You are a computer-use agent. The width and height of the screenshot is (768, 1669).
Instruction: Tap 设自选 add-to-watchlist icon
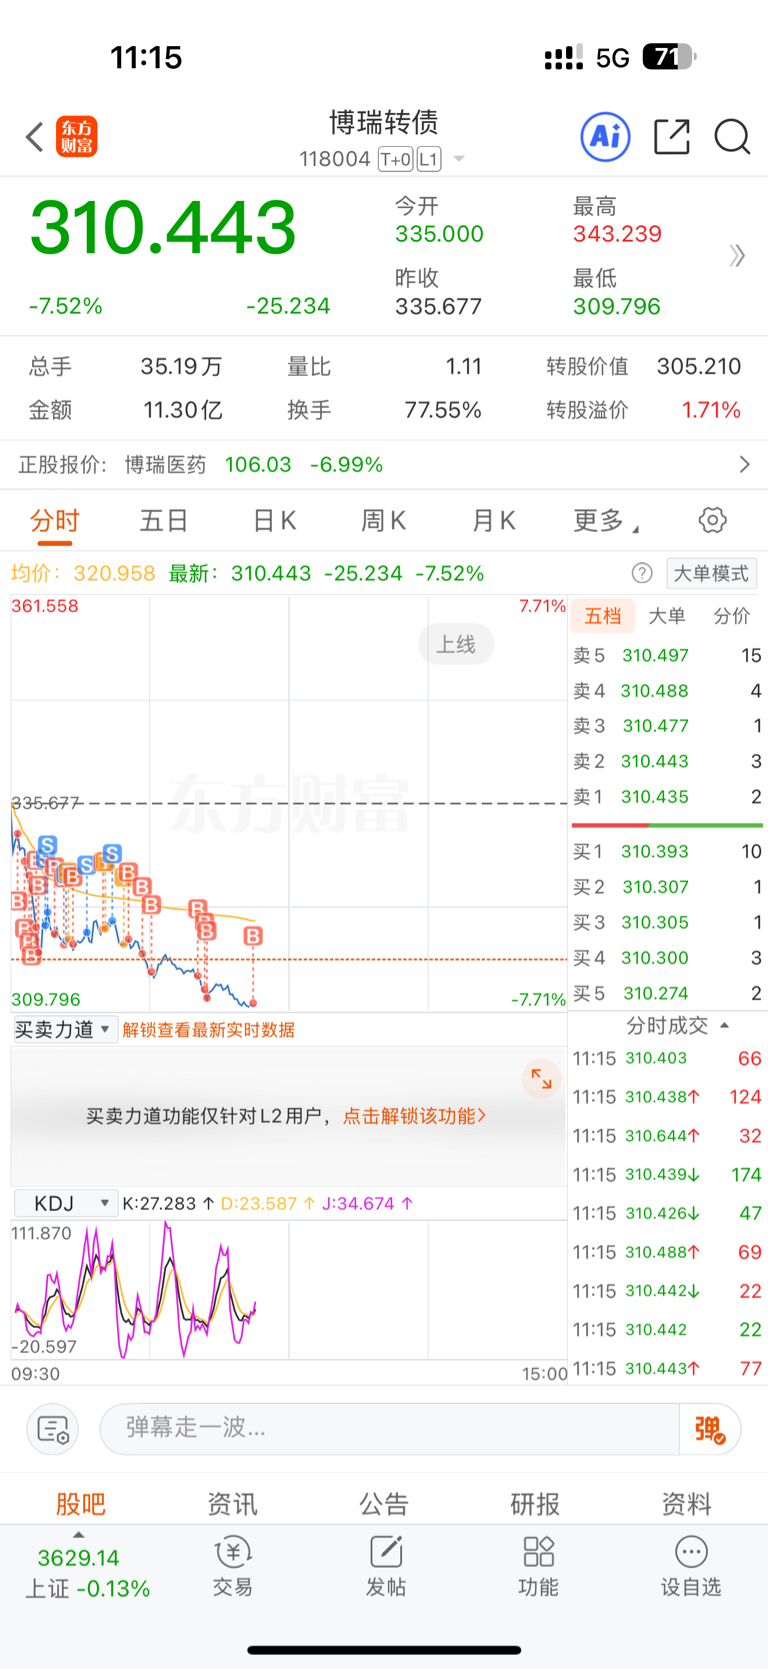point(691,1567)
